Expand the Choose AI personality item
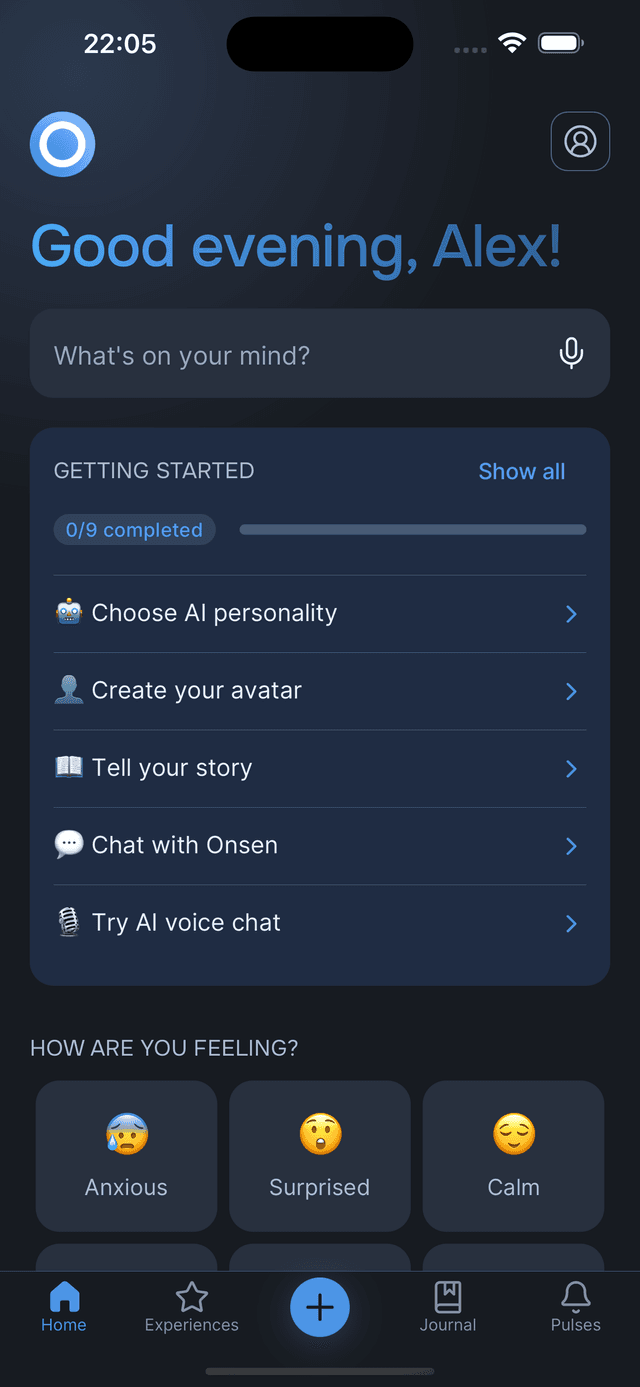Image resolution: width=640 pixels, height=1387 pixels. 320,613
